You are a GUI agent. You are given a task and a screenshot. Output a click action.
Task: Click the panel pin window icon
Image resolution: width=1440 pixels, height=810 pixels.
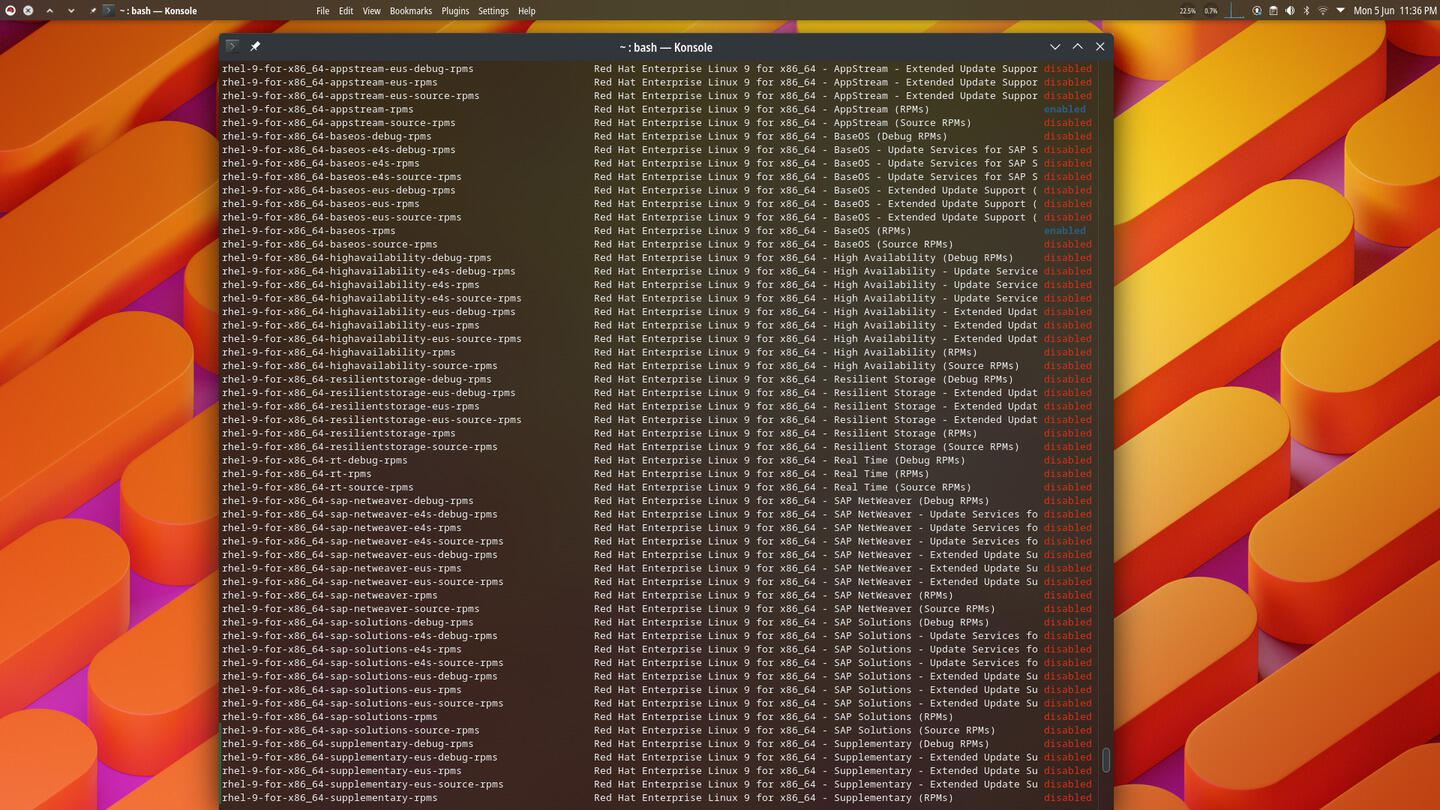click(93, 10)
